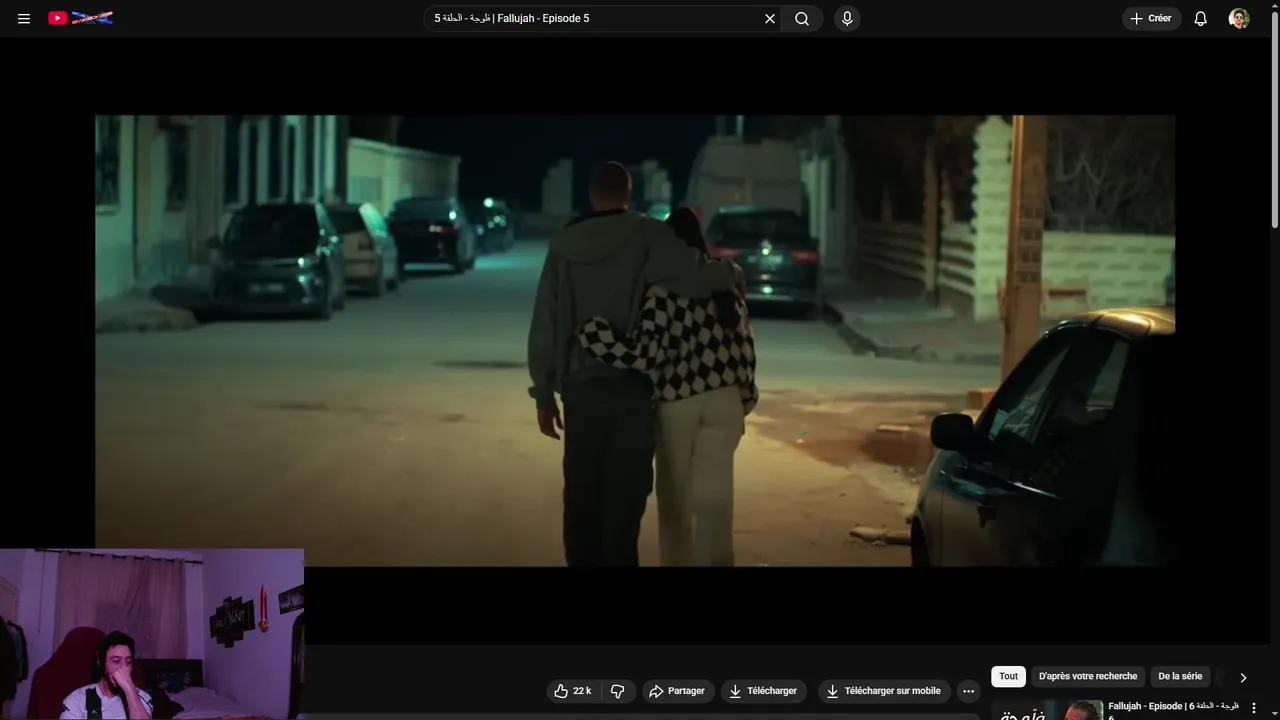
Task: Open options for Fallujah Episode 6 suggestion
Action: coord(1254,708)
